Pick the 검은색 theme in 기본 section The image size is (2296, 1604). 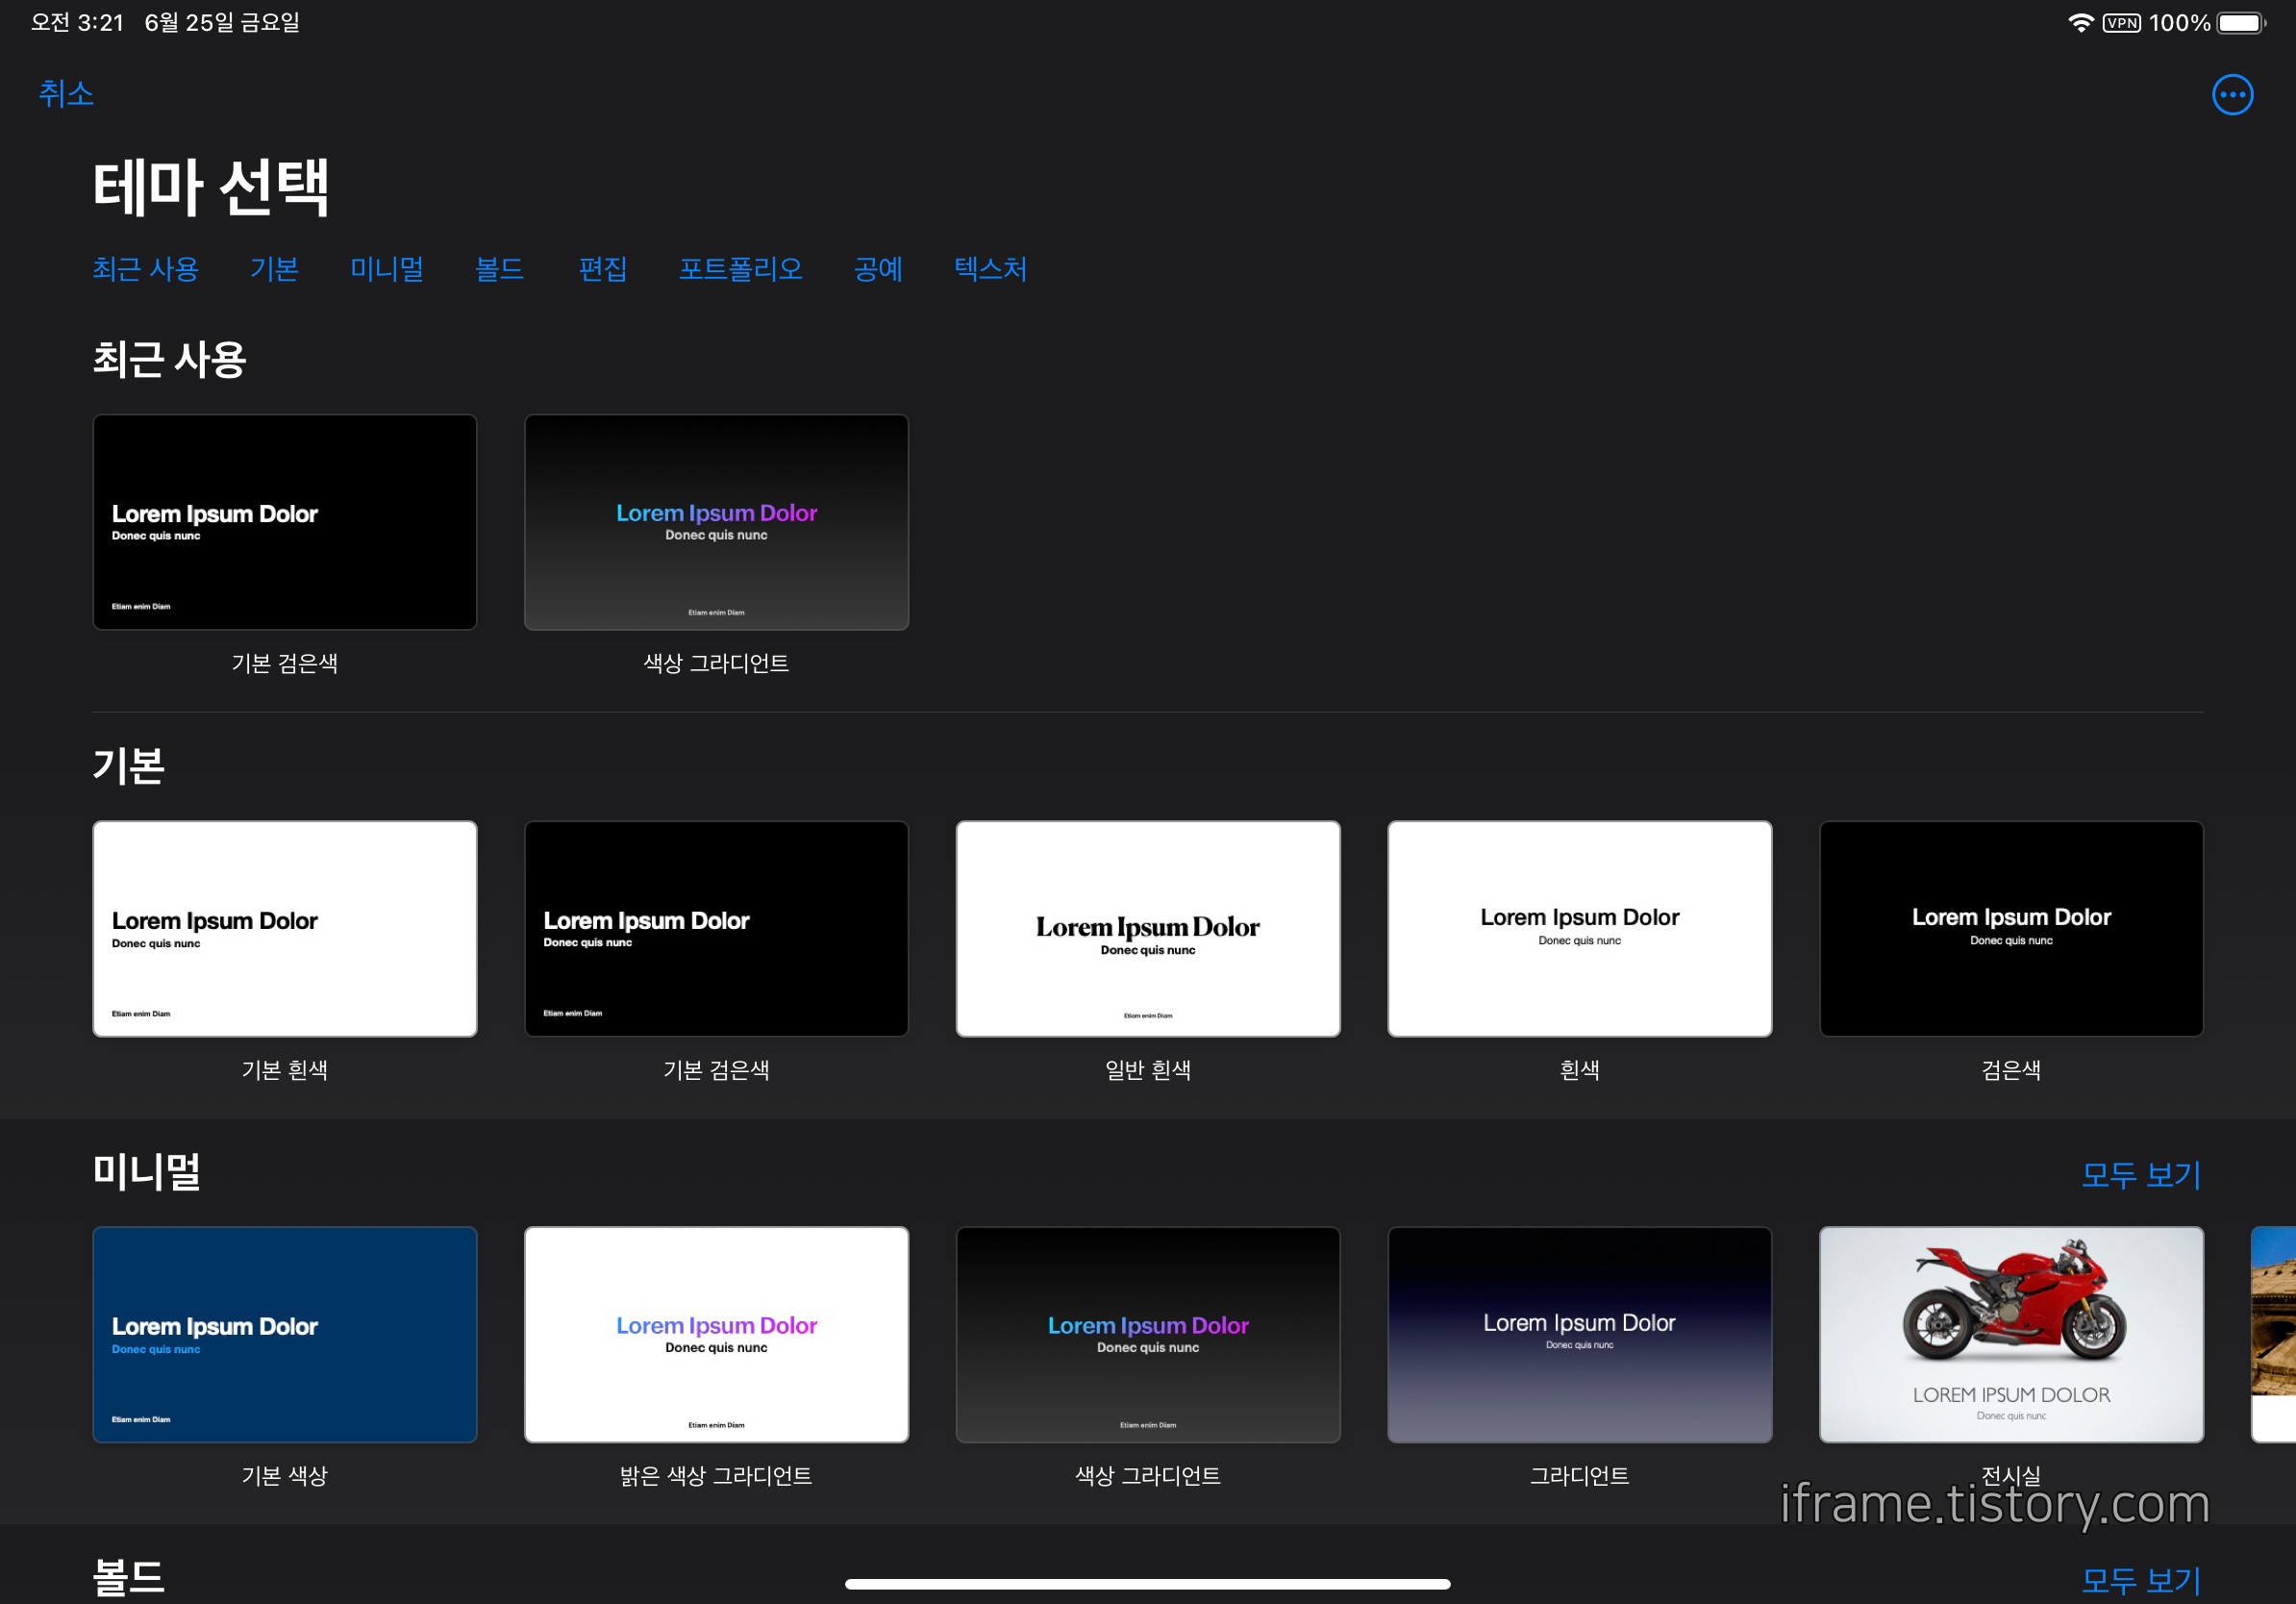coord(2010,928)
